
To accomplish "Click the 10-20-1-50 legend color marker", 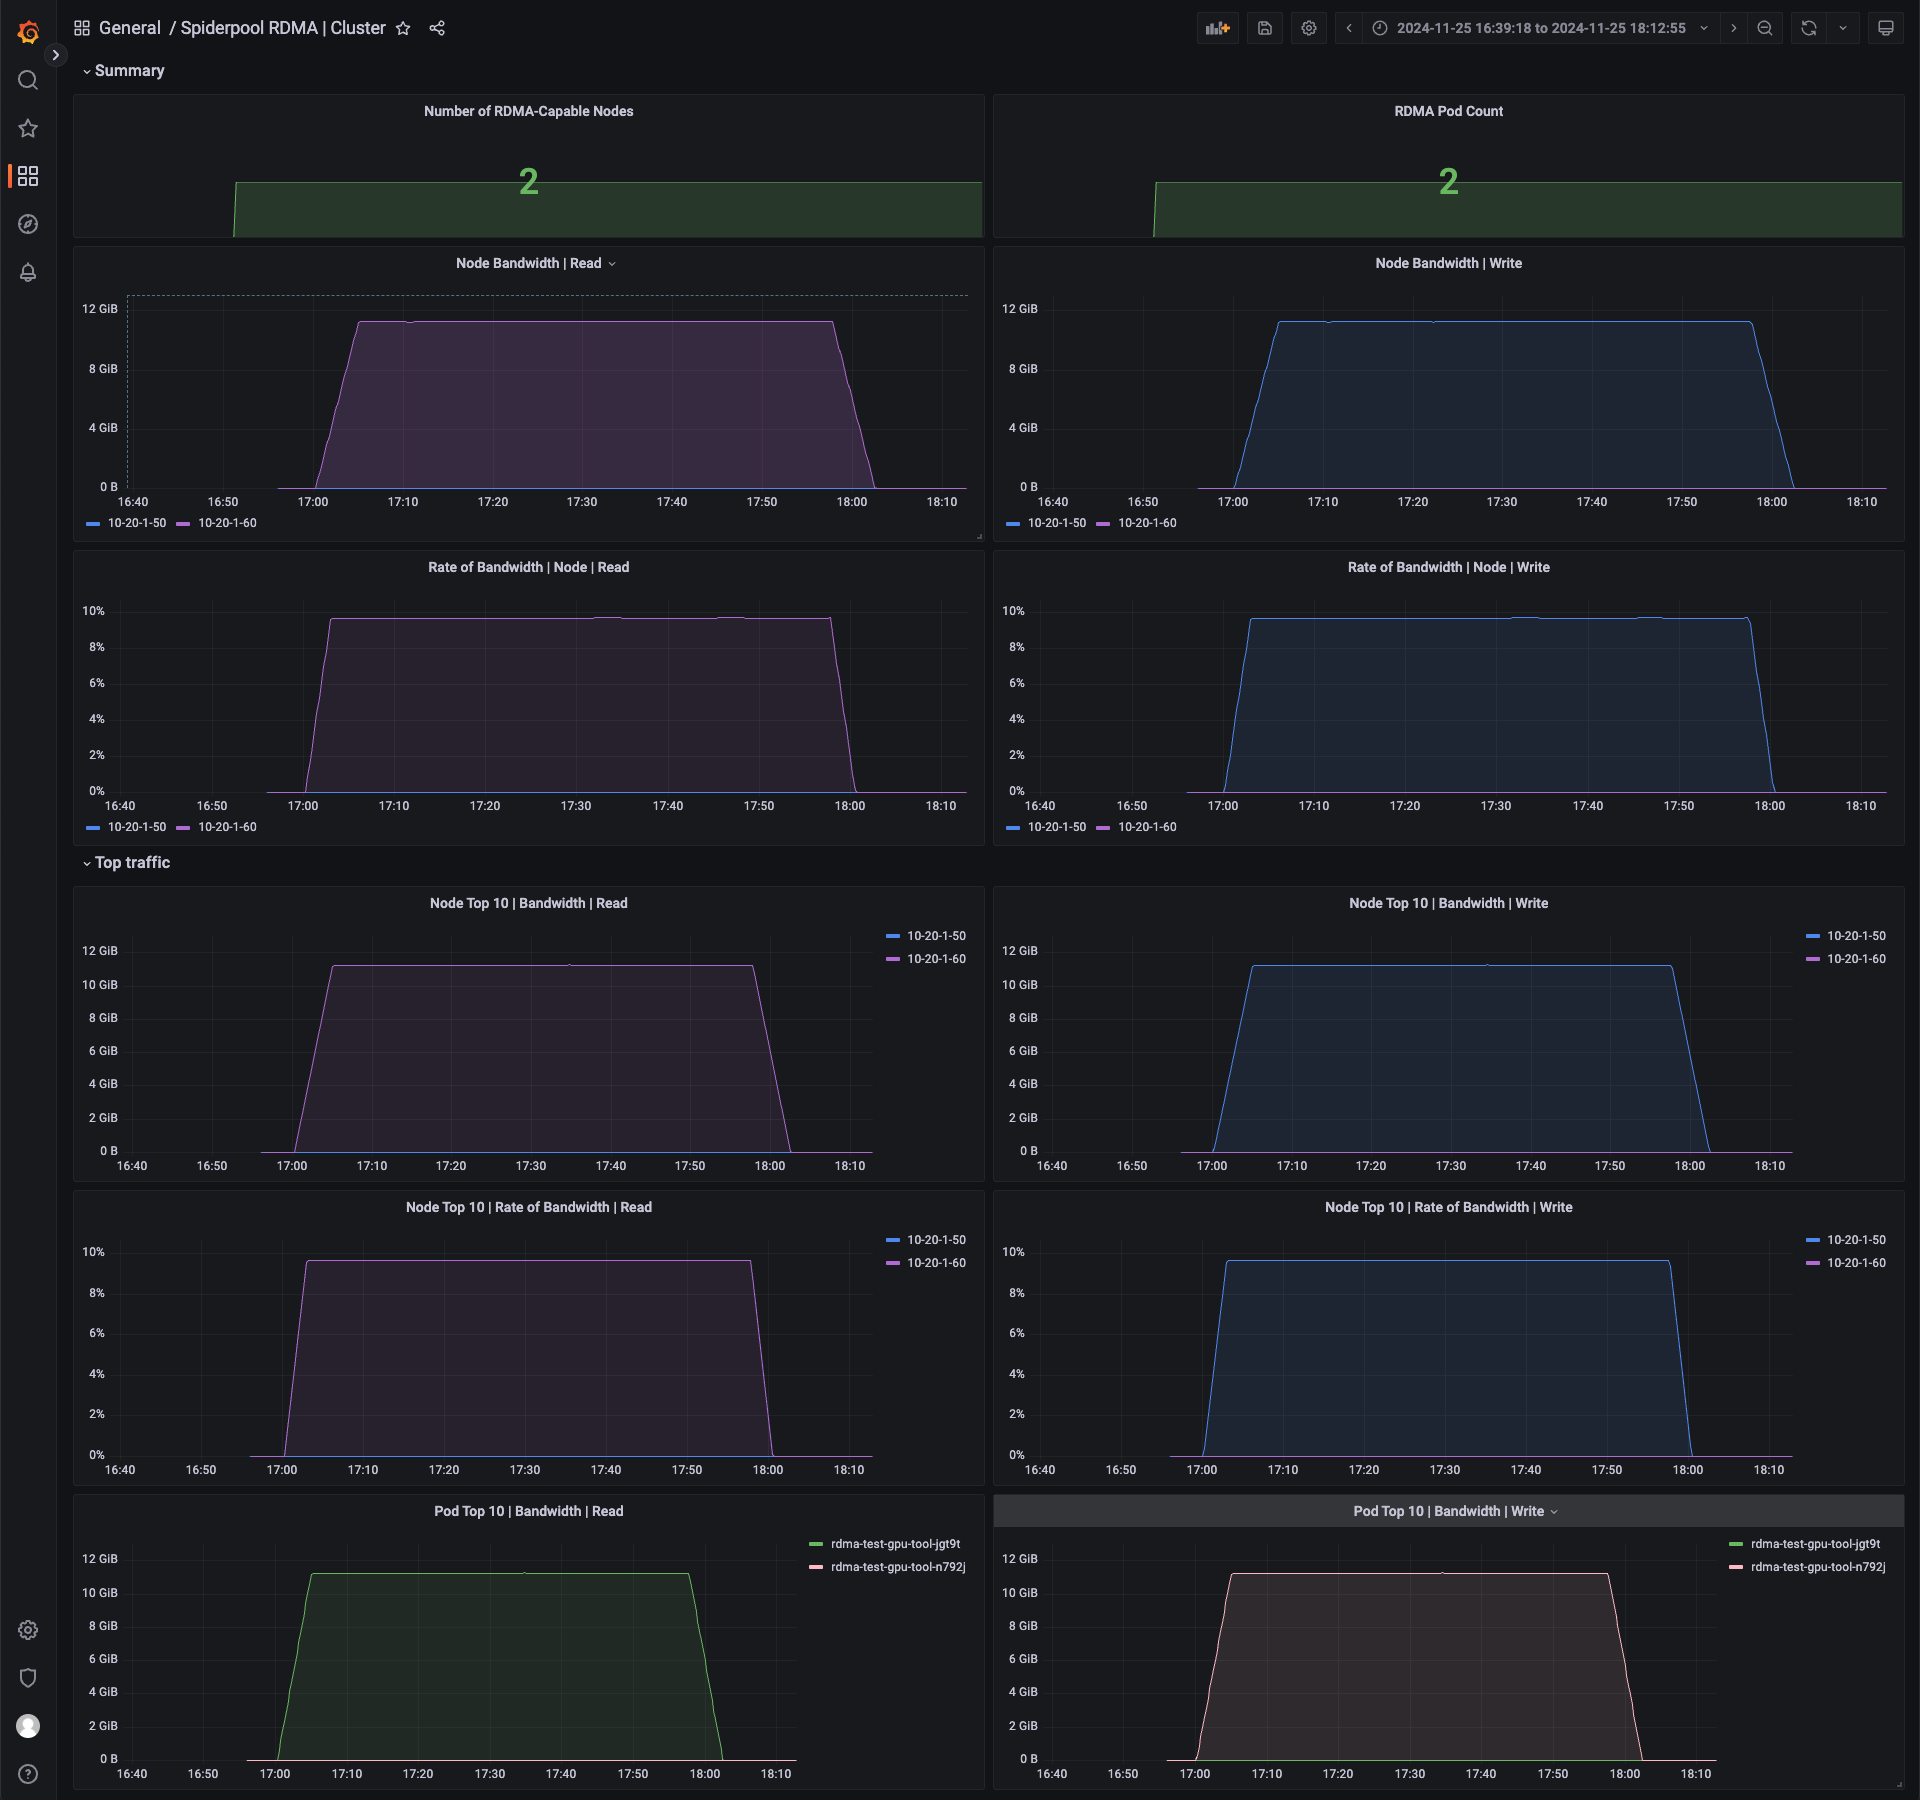I will coord(94,523).
